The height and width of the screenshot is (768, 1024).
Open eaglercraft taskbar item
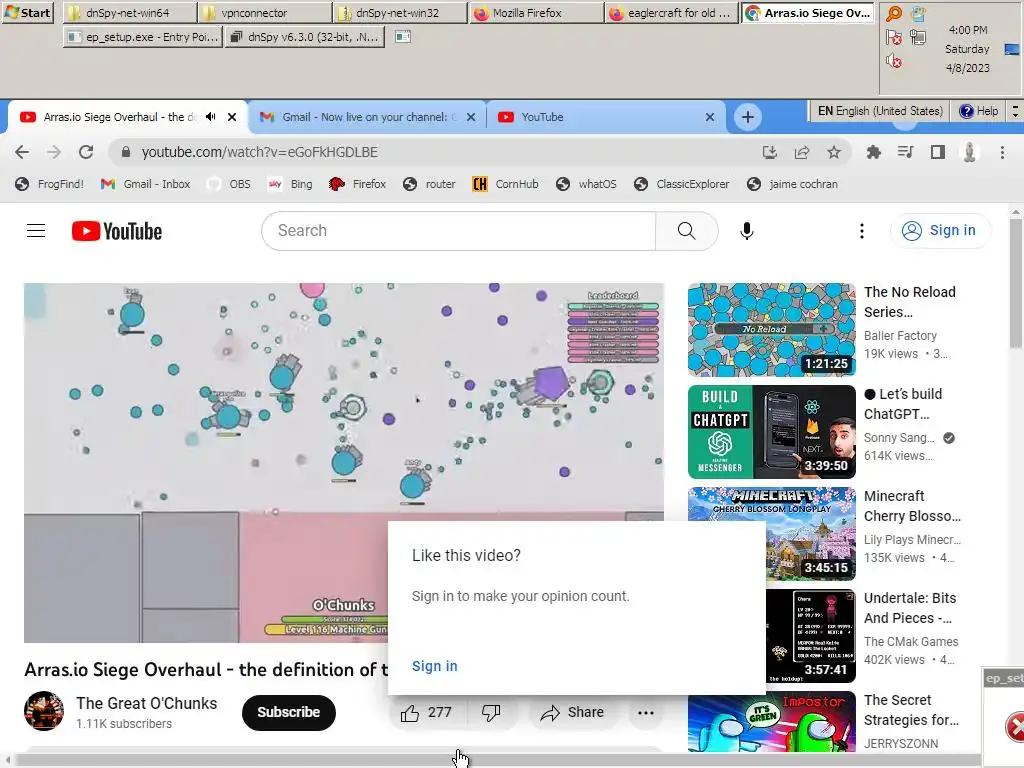pyautogui.click(x=672, y=12)
